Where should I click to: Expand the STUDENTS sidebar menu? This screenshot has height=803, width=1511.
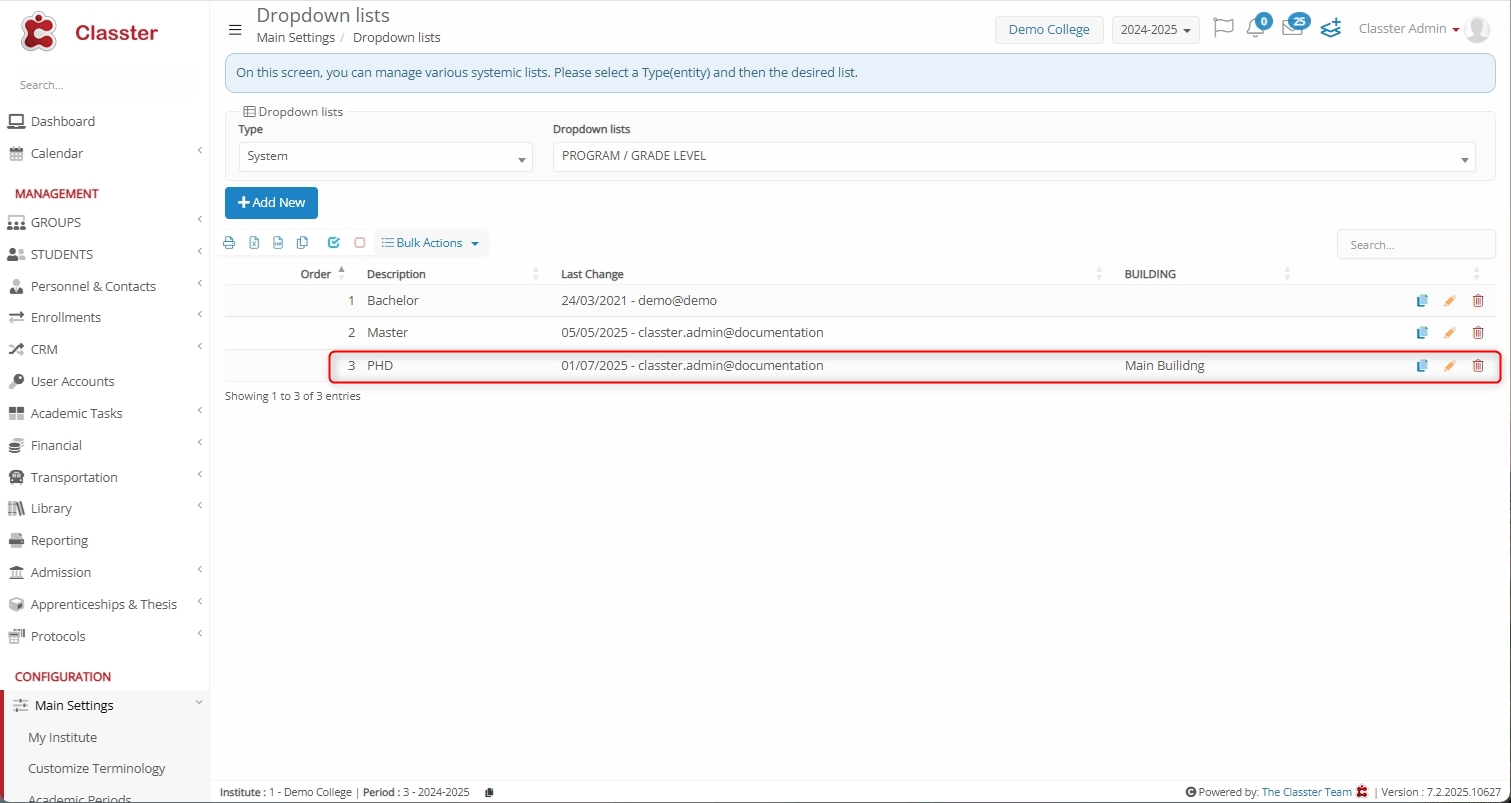(62, 254)
